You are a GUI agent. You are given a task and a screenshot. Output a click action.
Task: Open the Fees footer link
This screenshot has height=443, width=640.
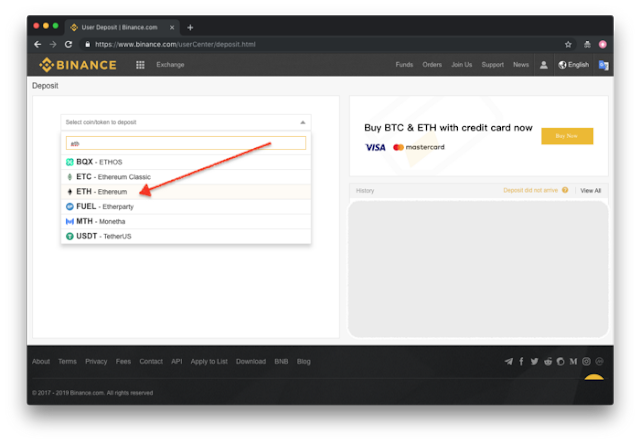pyautogui.click(x=123, y=362)
